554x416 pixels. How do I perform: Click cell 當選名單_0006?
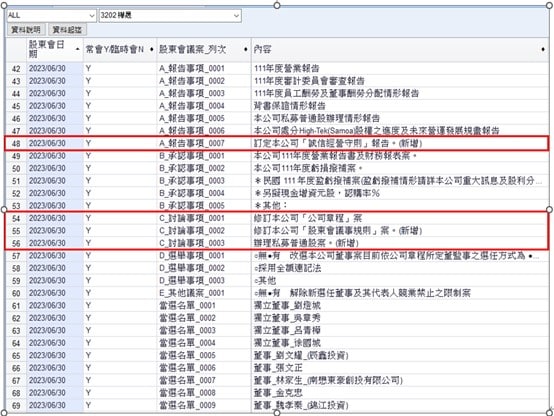204,368
